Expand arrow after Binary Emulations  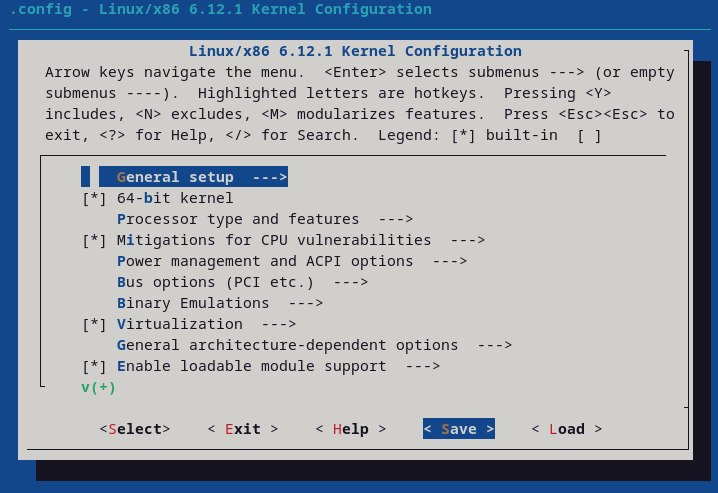click(x=306, y=303)
